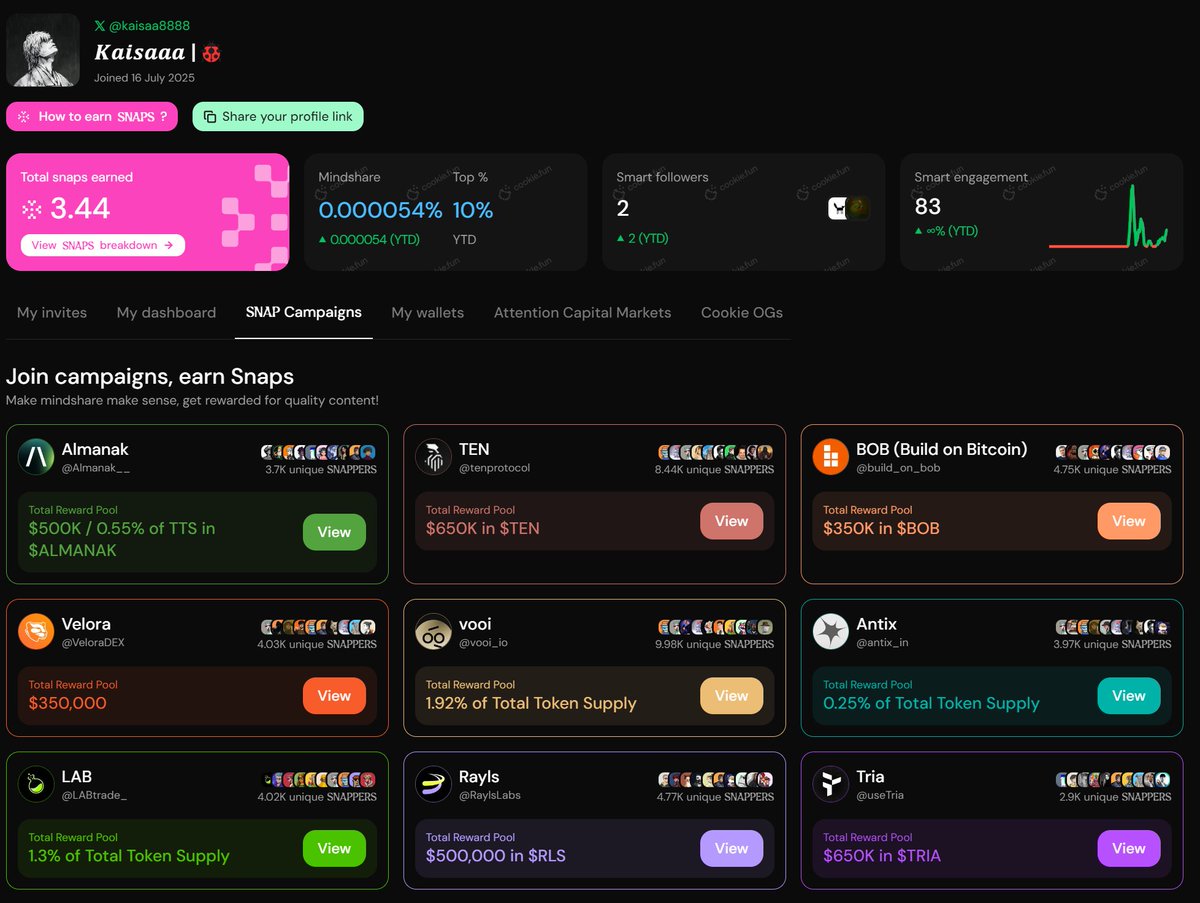Click the vooi project logo icon
The height and width of the screenshot is (903, 1200).
433,631
